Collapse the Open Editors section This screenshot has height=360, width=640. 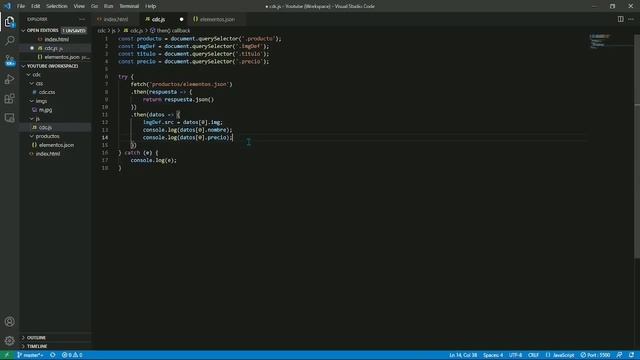pyautogui.click(x=42, y=31)
